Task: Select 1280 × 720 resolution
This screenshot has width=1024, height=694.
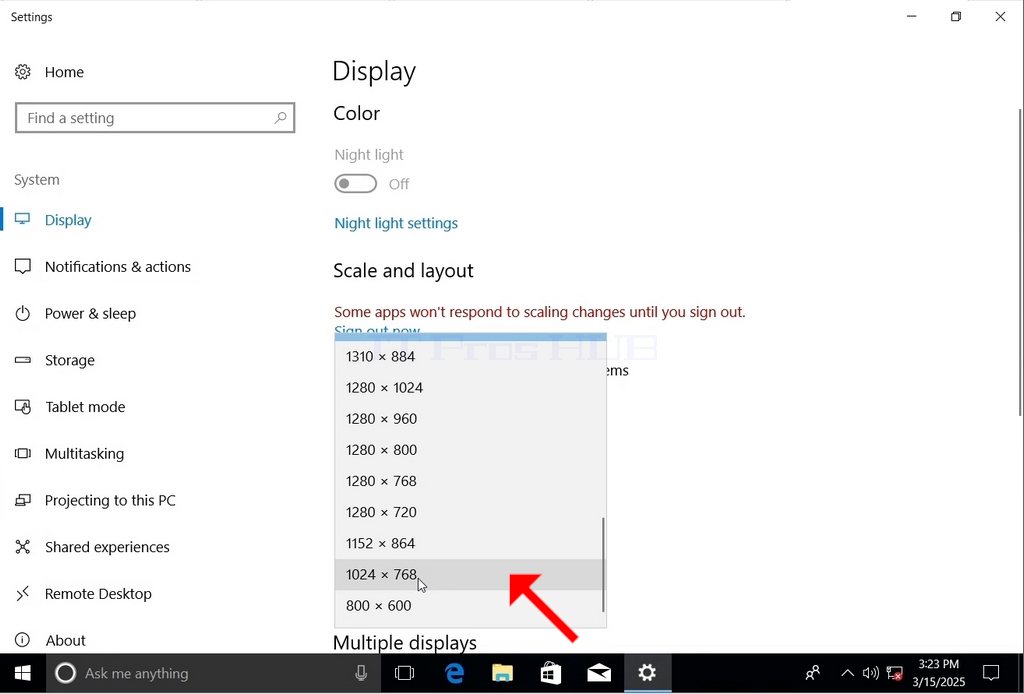Action: click(x=470, y=513)
